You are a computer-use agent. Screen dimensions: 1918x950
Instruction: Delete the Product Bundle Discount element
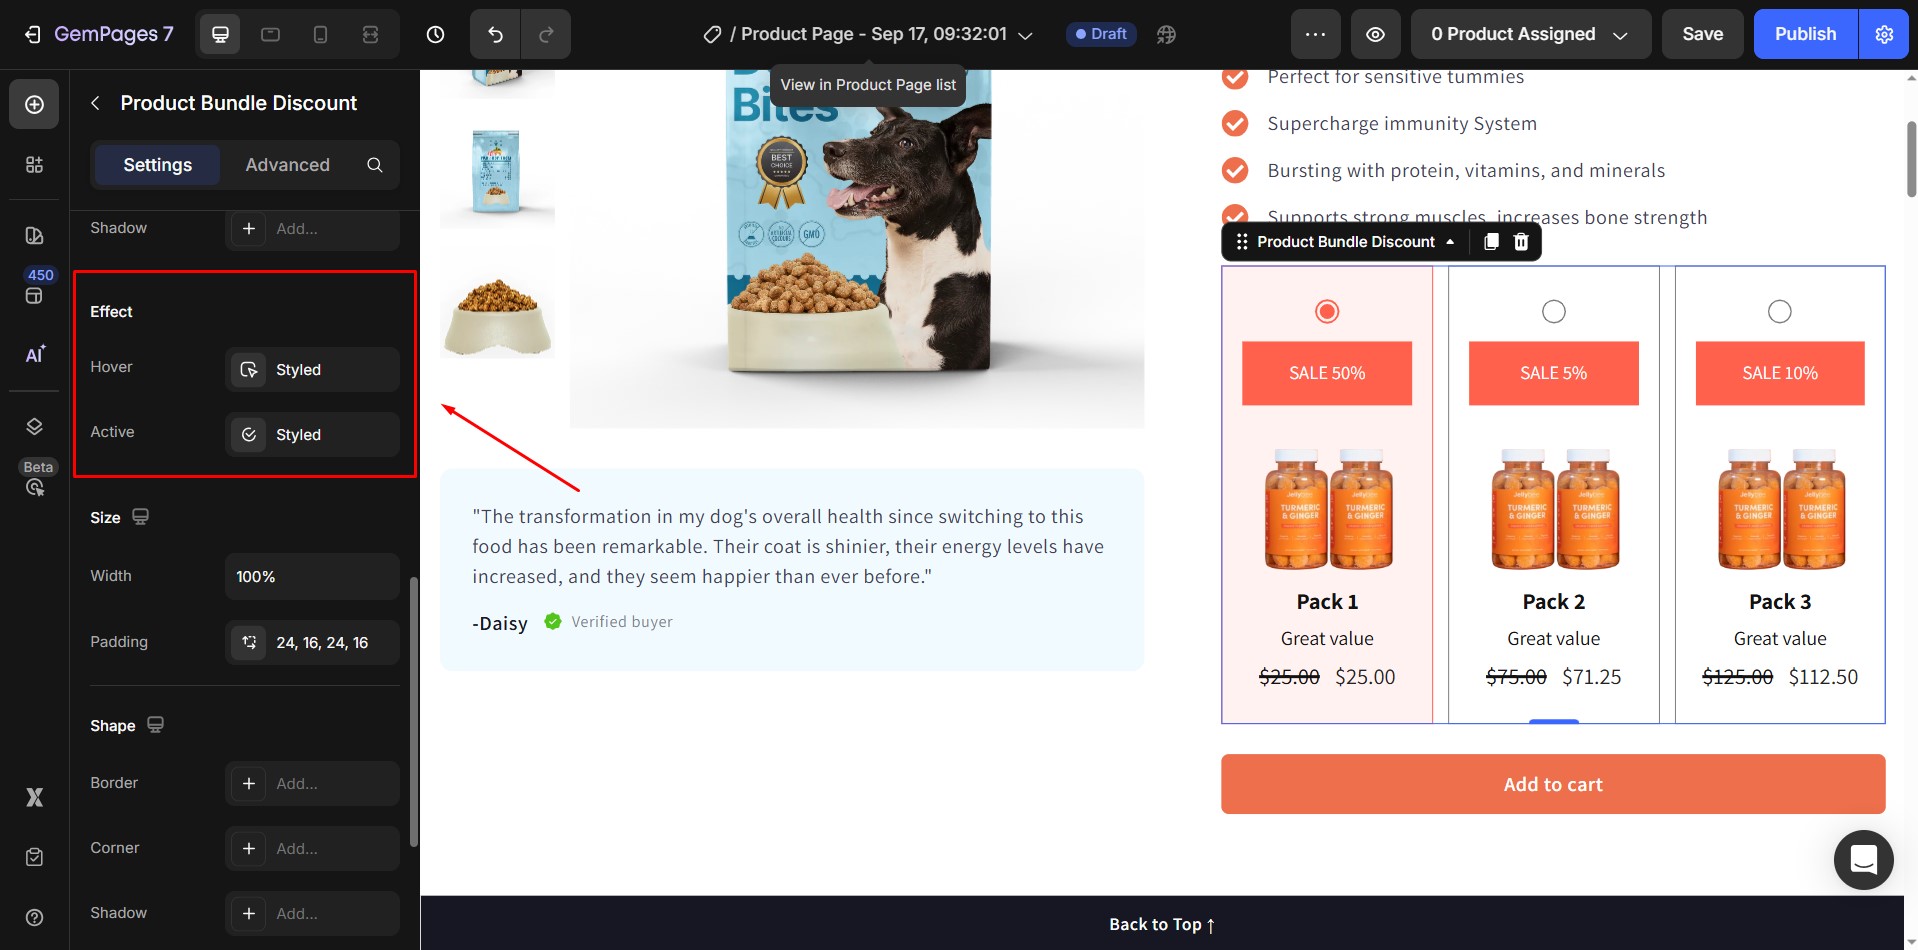(x=1521, y=242)
